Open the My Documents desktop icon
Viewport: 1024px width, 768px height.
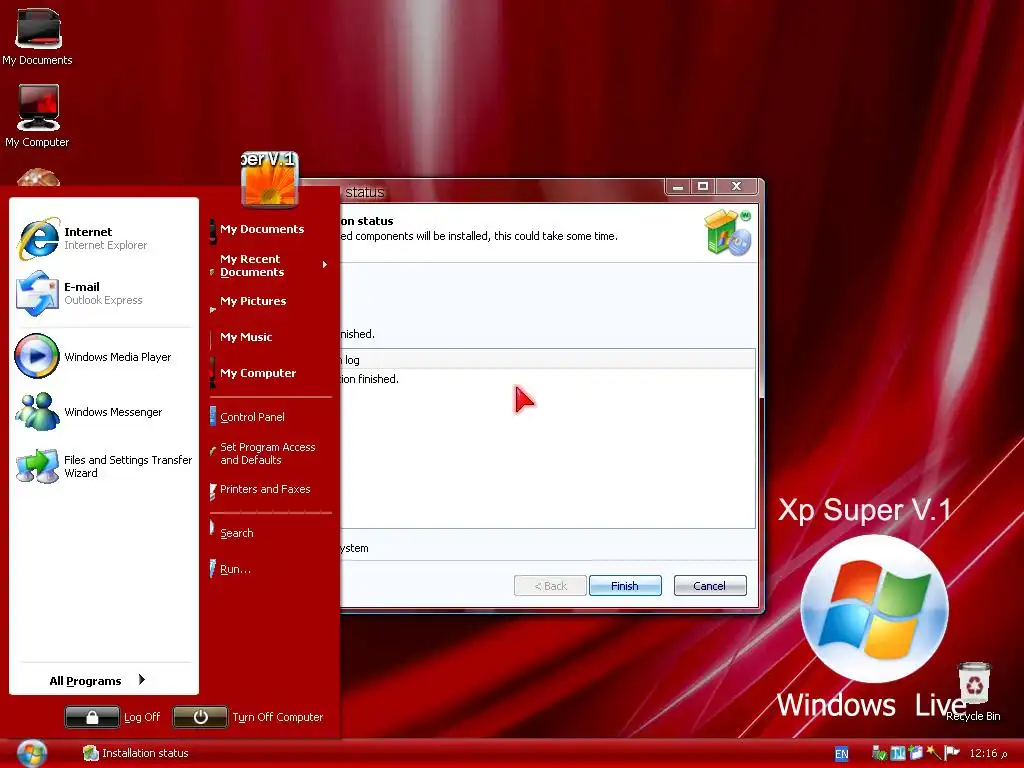(37, 37)
